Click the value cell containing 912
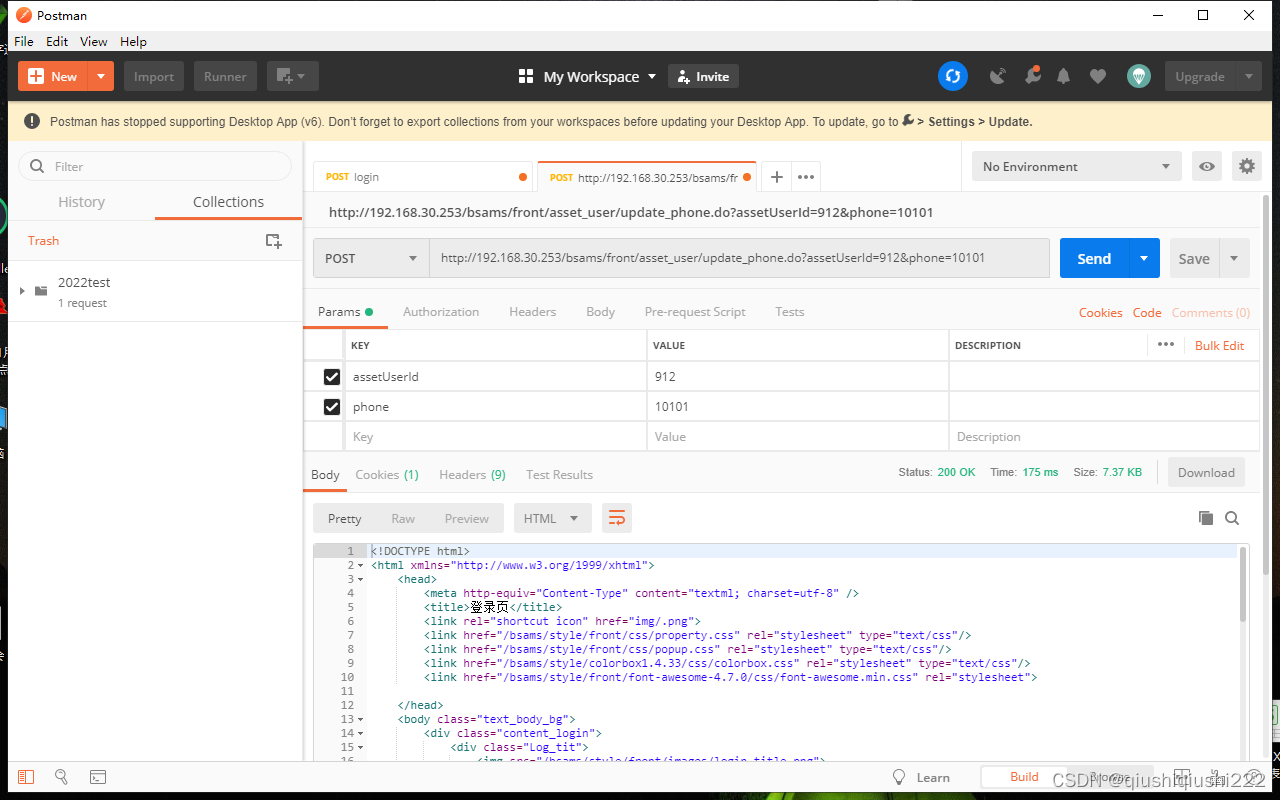The height and width of the screenshot is (800, 1280). point(797,377)
